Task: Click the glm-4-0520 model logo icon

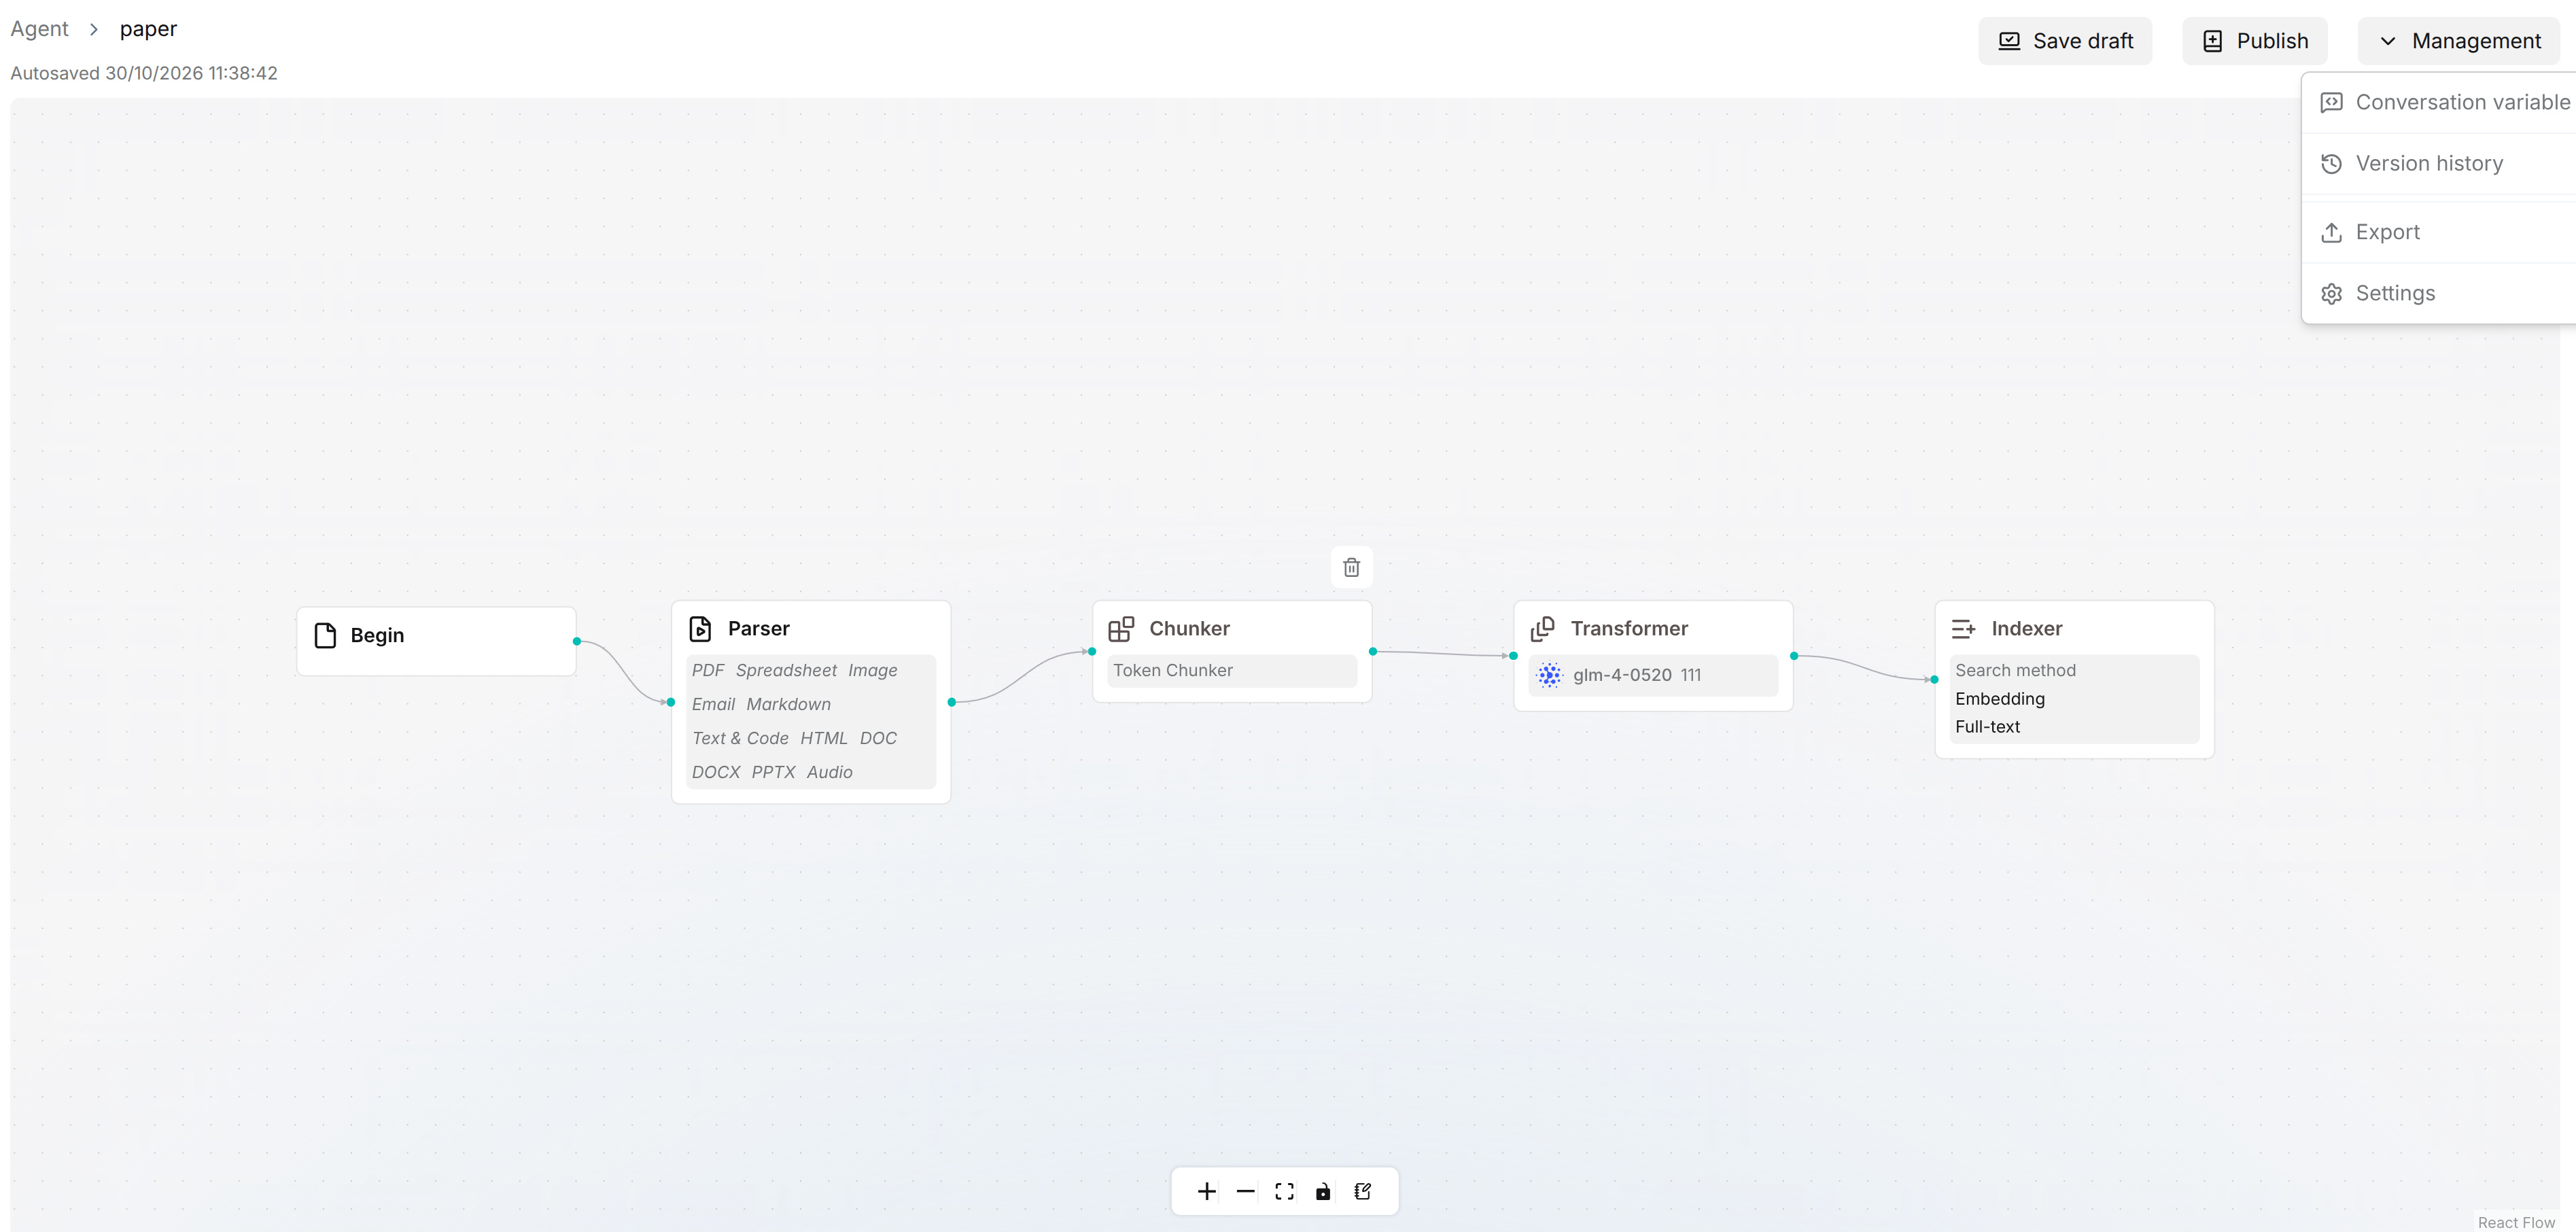Action: (x=1549, y=675)
